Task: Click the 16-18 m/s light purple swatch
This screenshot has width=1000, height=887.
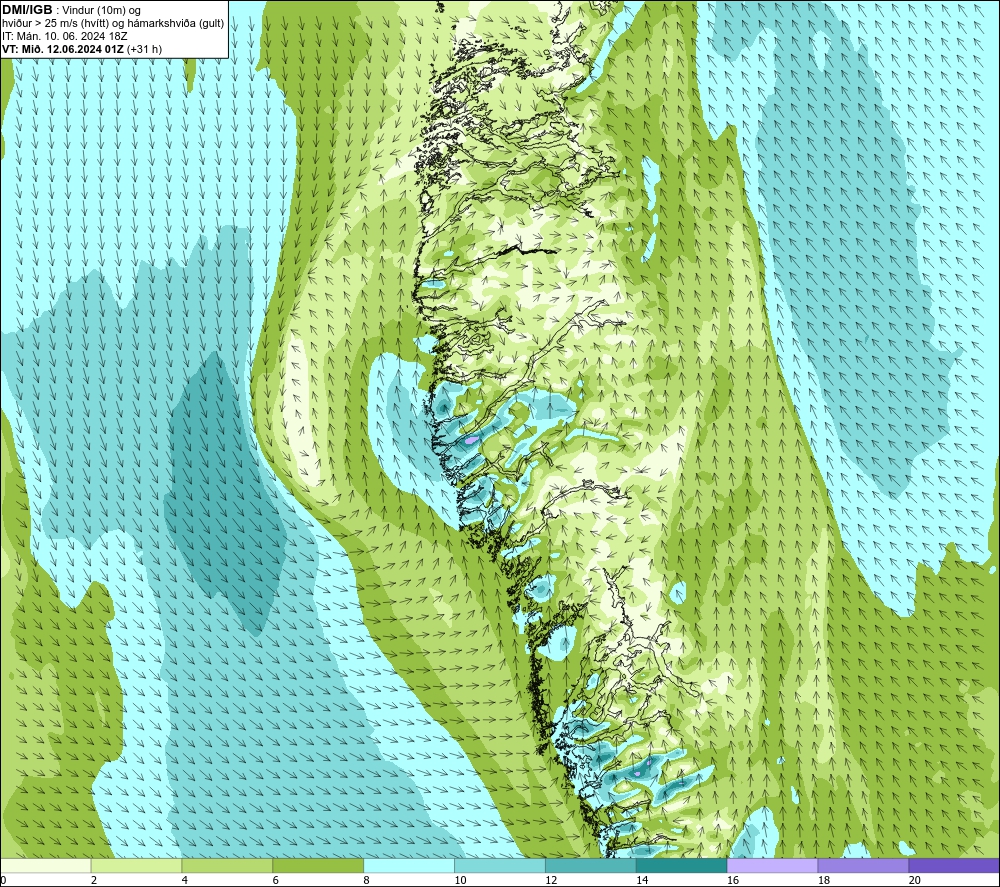Action: [x=772, y=865]
